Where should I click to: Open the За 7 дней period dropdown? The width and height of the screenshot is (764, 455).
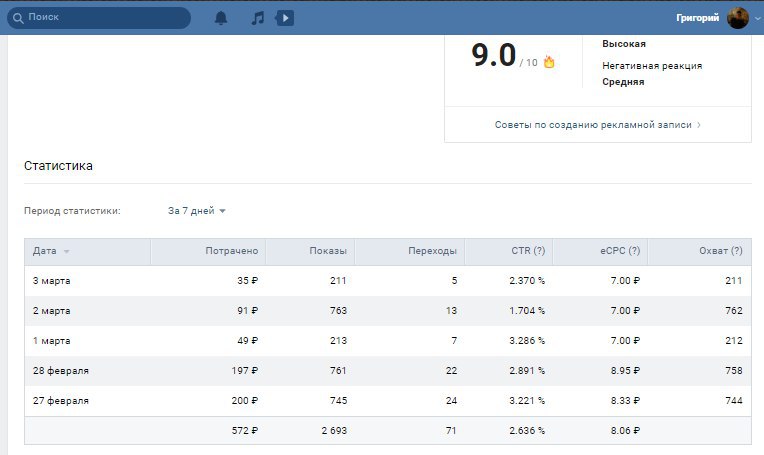[x=196, y=211]
